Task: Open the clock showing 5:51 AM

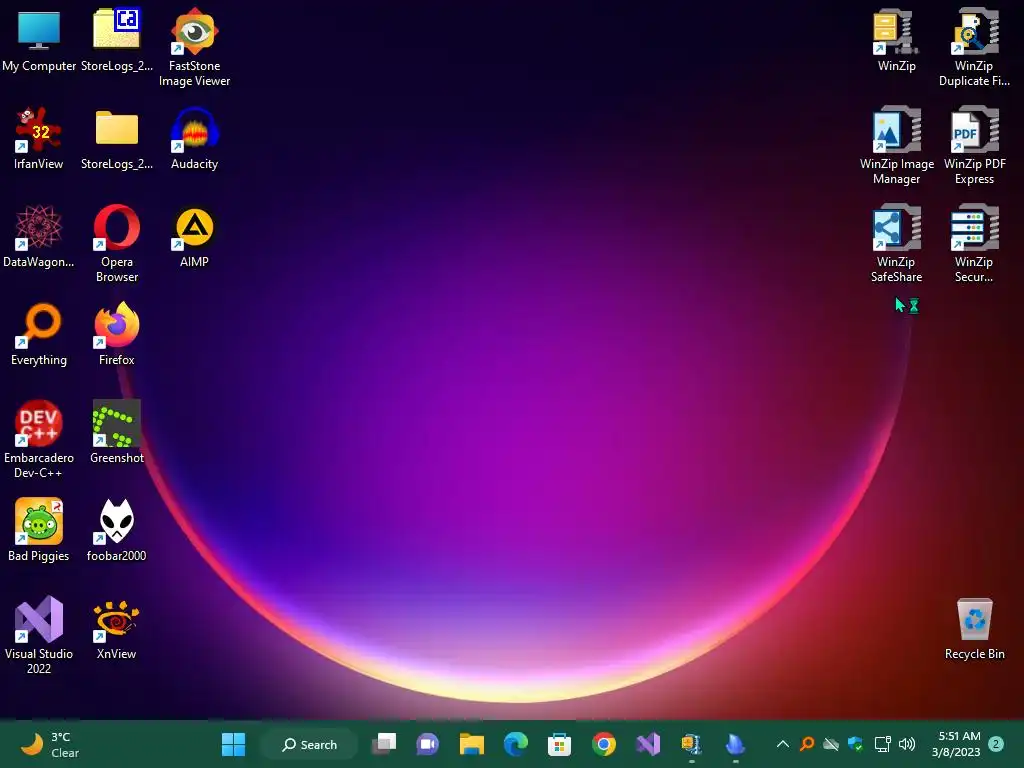Action: pos(957,744)
